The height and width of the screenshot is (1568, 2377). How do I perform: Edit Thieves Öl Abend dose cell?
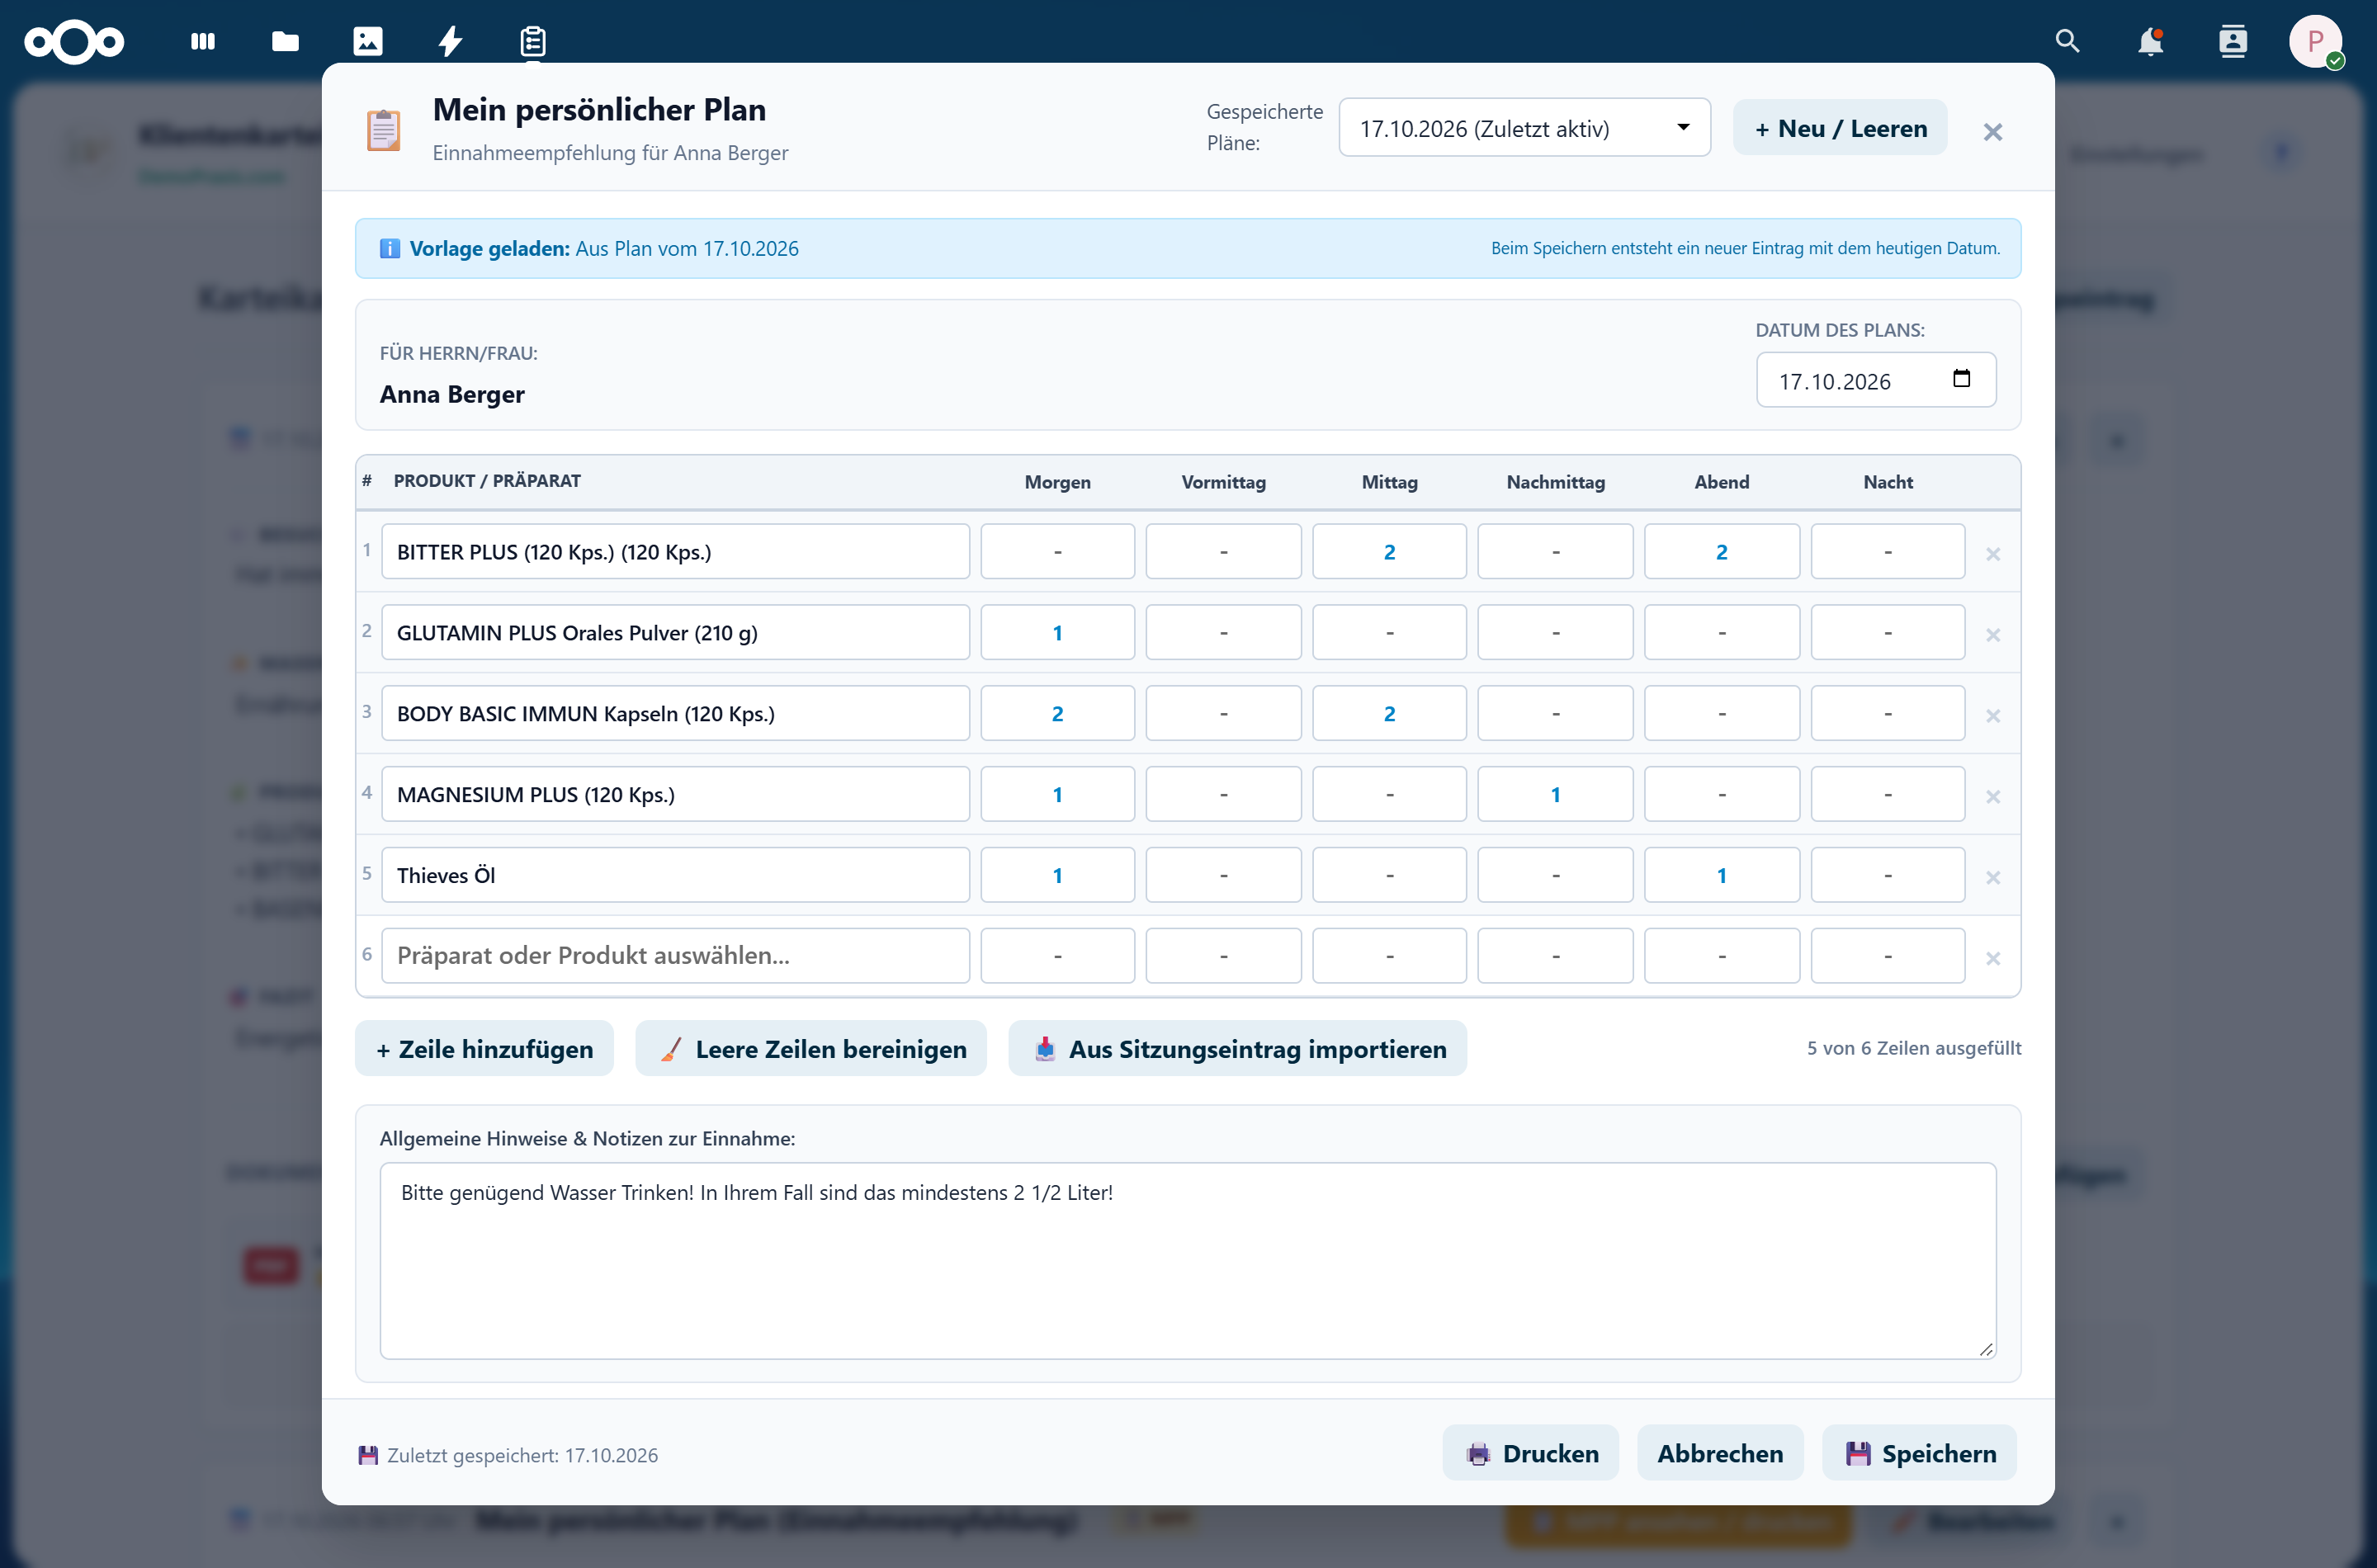click(x=1721, y=876)
